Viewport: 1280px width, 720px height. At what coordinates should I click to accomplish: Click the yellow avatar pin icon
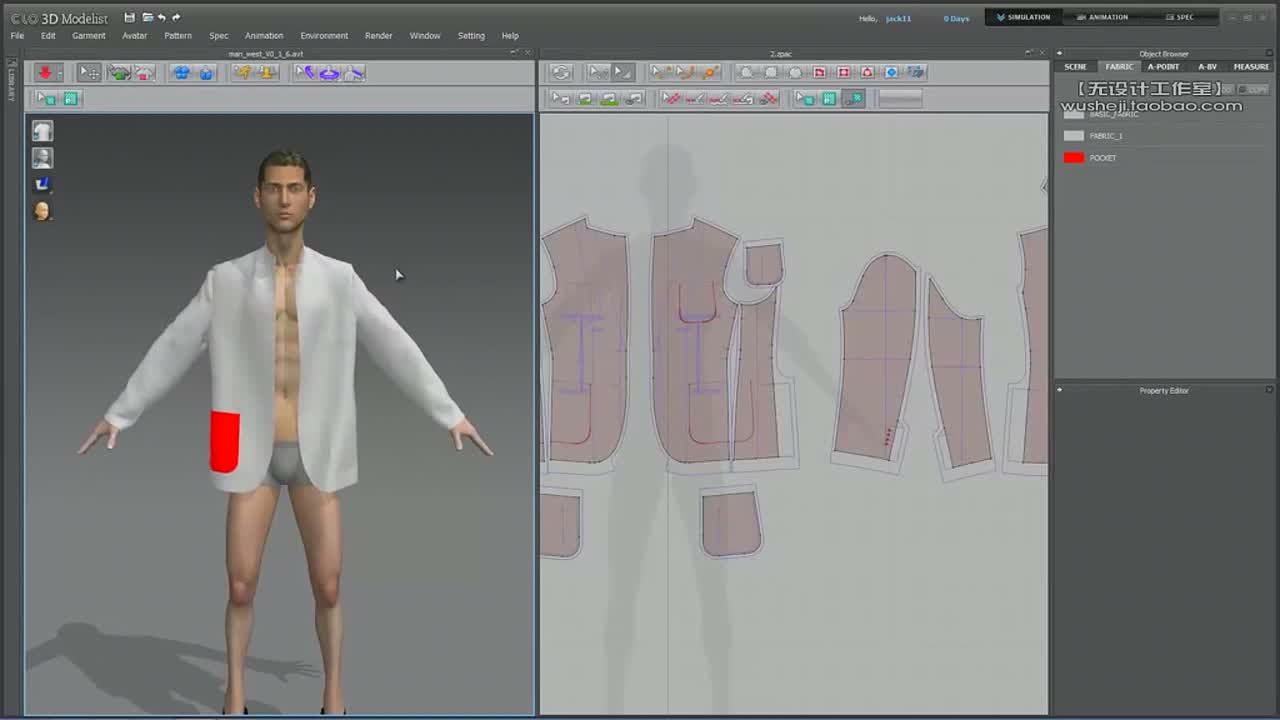(x=267, y=72)
